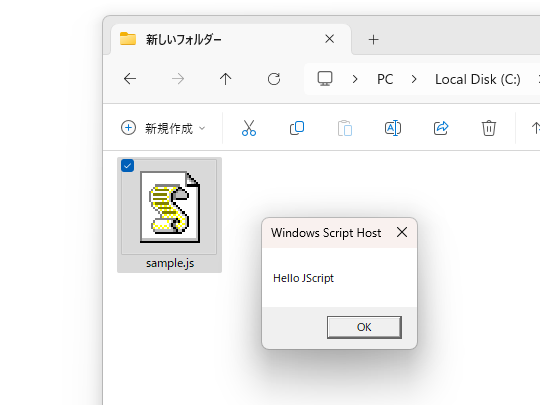Image resolution: width=540 pixels, height=405 pixels.
Task: Close the Windows Script Host dialog
Action: pyautogui.click(x=402, y=232)
